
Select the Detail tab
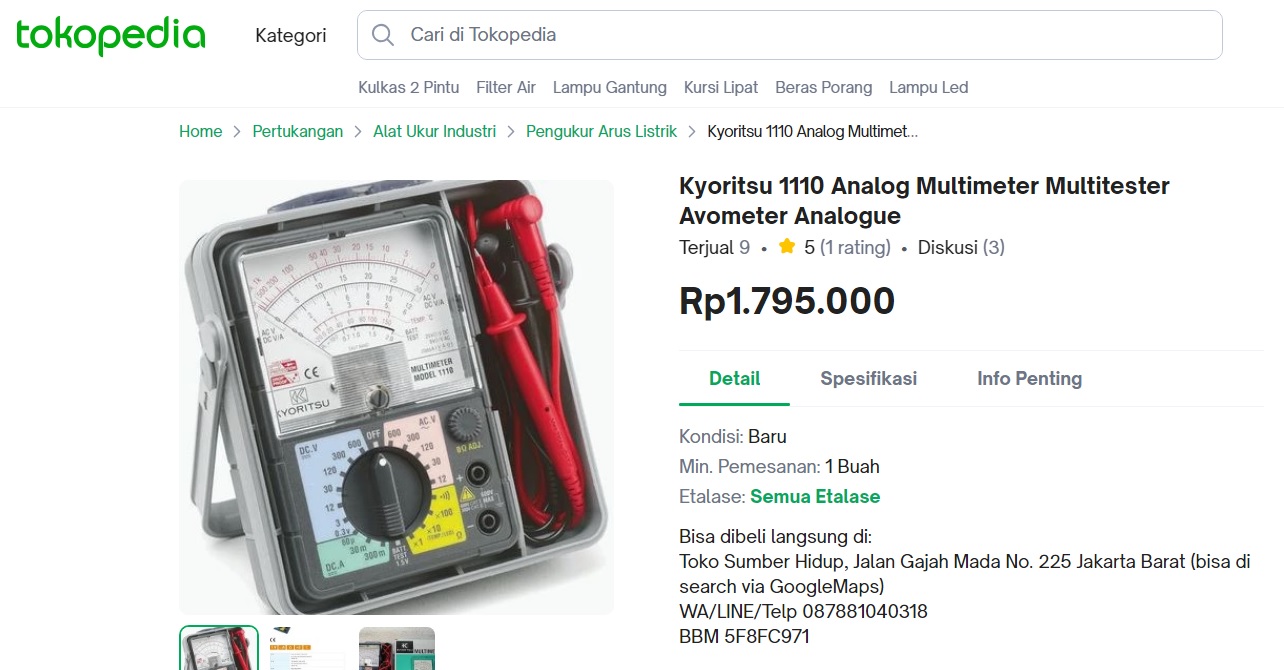pyautogui.click(x=735, y=379)
